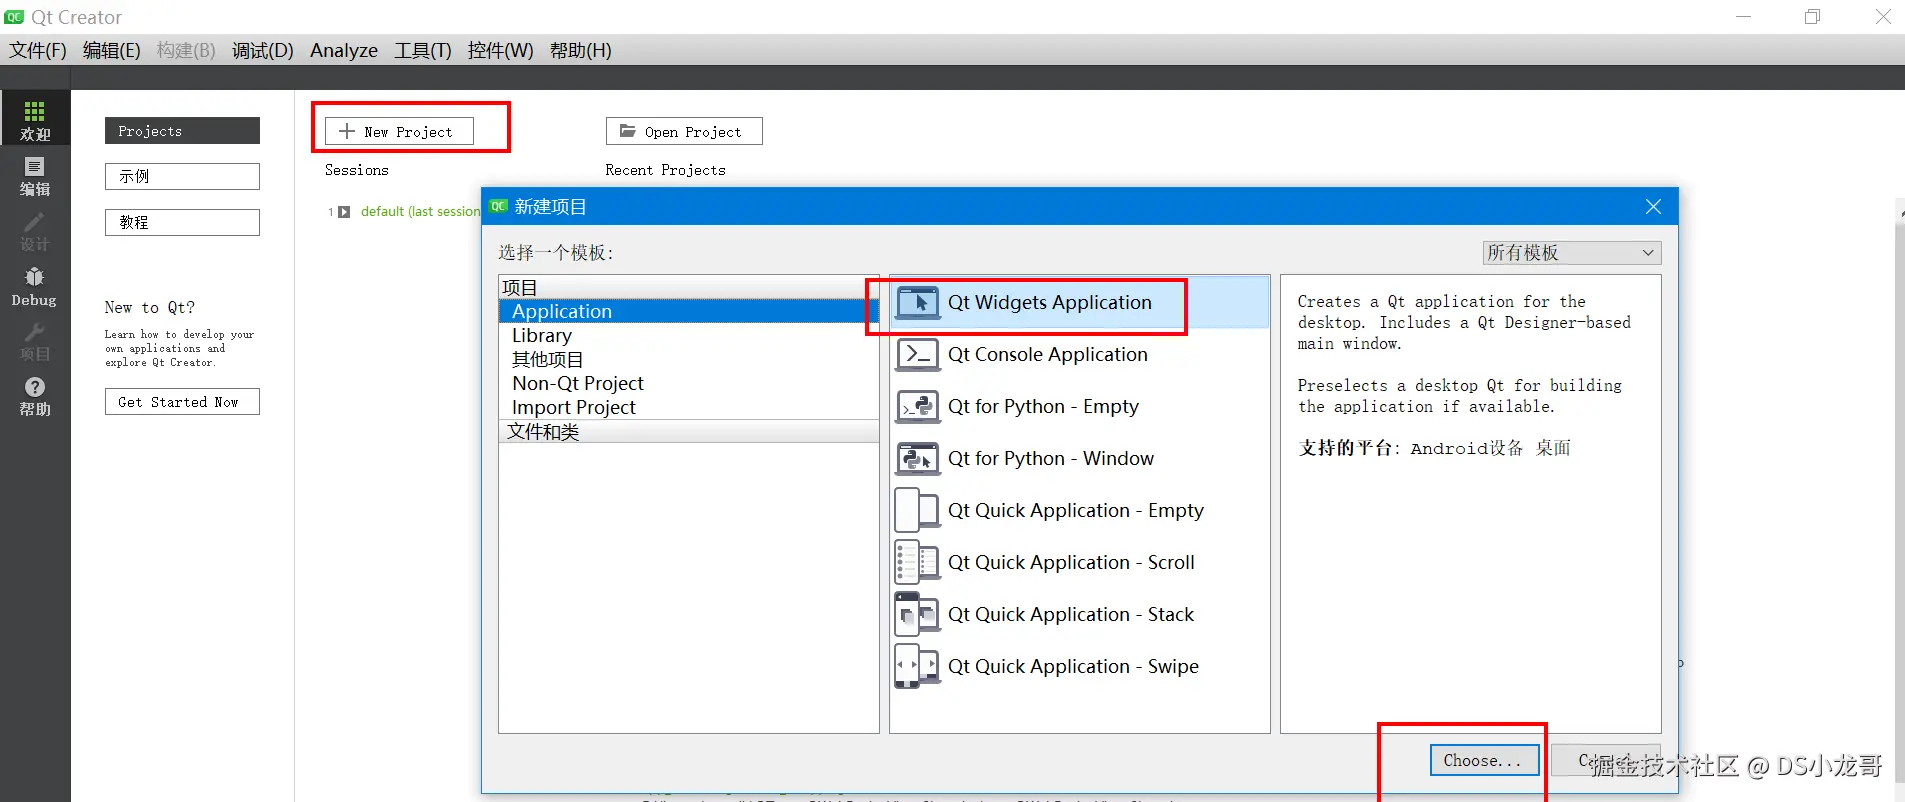
Task: Click the Qt Creator logo in title bar
Action: point(14,17)
